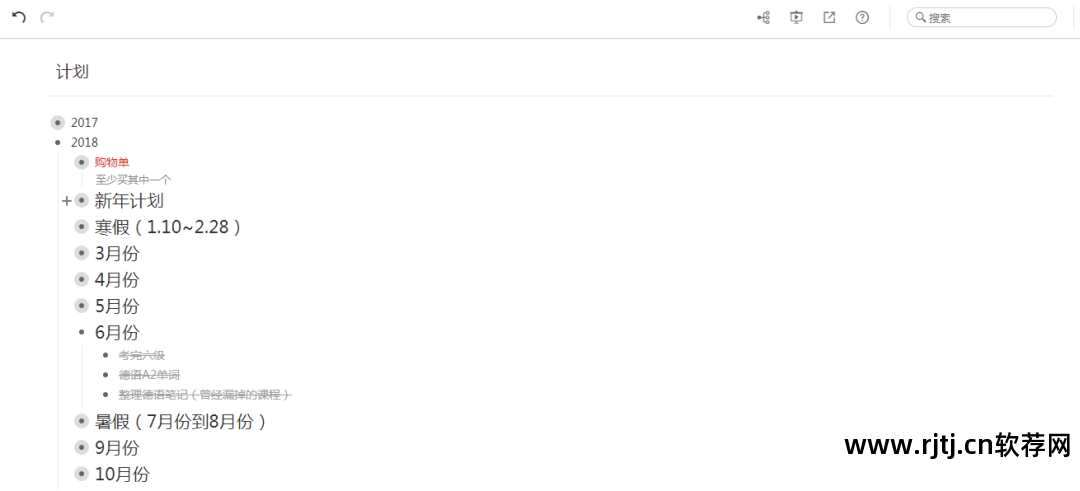Viewport: 1080px width, 491px height.
Task: Select the red 购物单 item
Action: pyautogui.click(x=112, y=163)
